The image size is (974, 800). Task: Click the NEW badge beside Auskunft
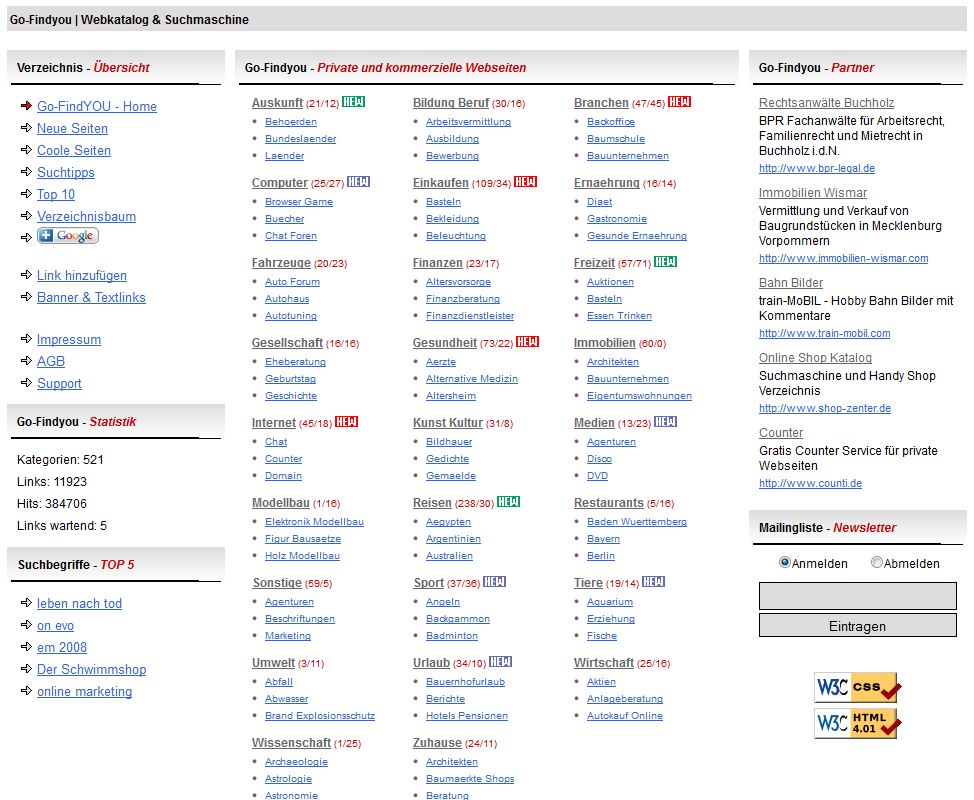(353, 102)
